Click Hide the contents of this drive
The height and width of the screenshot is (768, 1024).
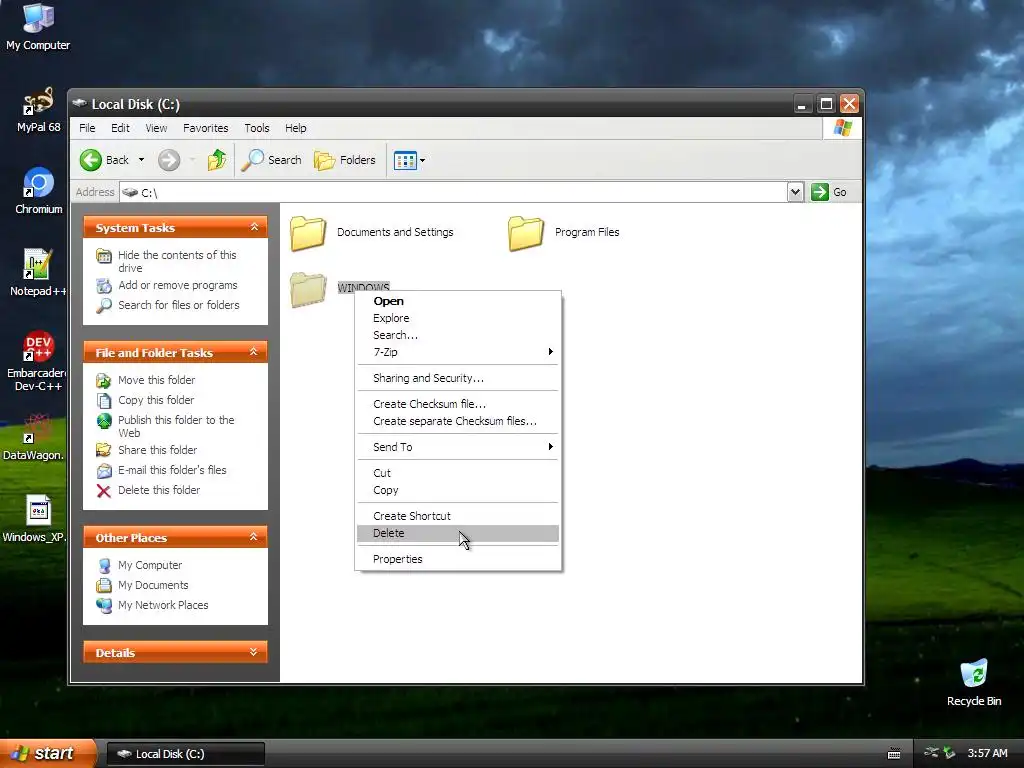coord(177,261)
